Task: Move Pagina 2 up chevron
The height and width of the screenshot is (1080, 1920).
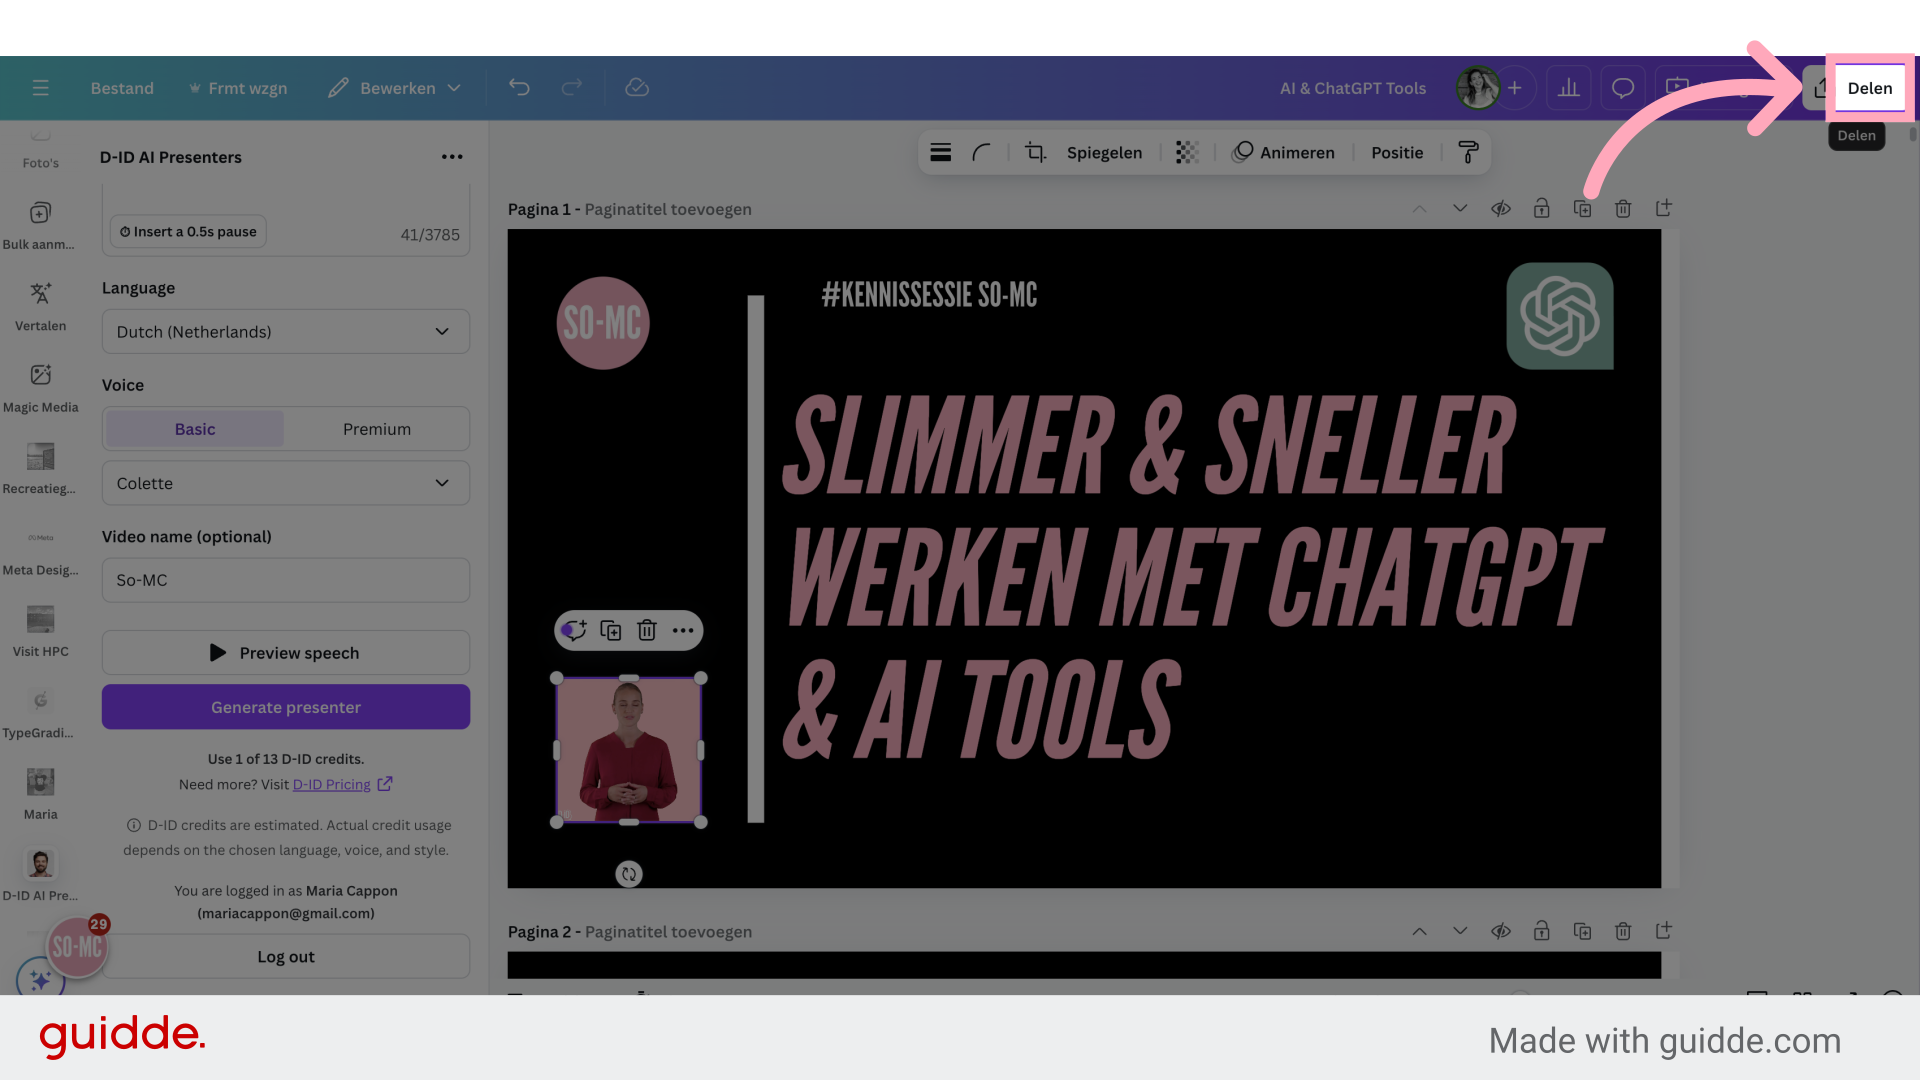Action: coord(1419,931)
